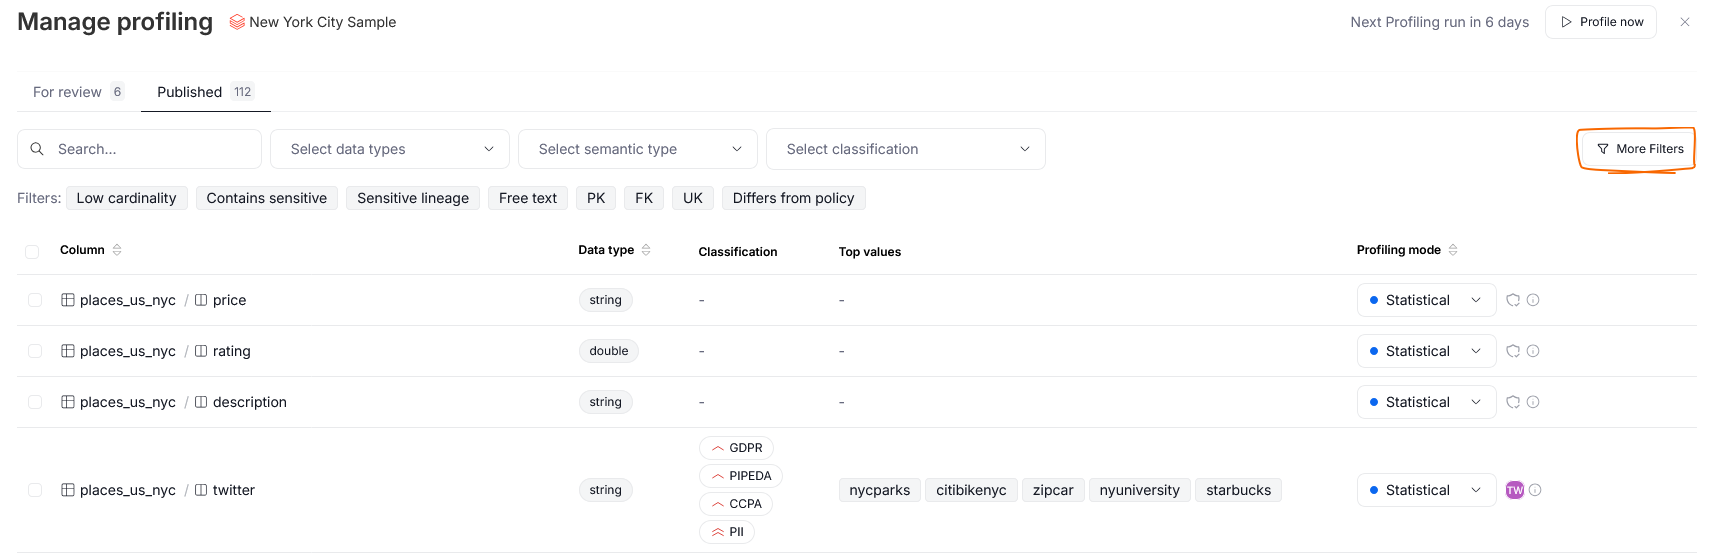Click the column icon before rating

tap(201, 351)
